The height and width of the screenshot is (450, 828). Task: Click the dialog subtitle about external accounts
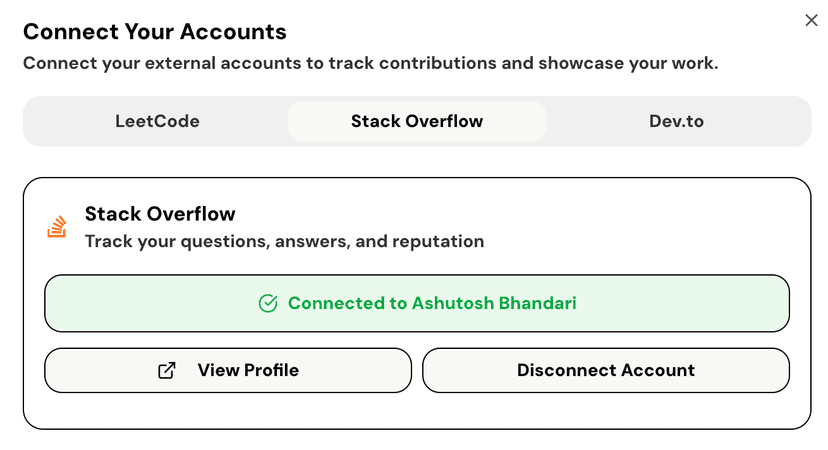click(371, 63)
